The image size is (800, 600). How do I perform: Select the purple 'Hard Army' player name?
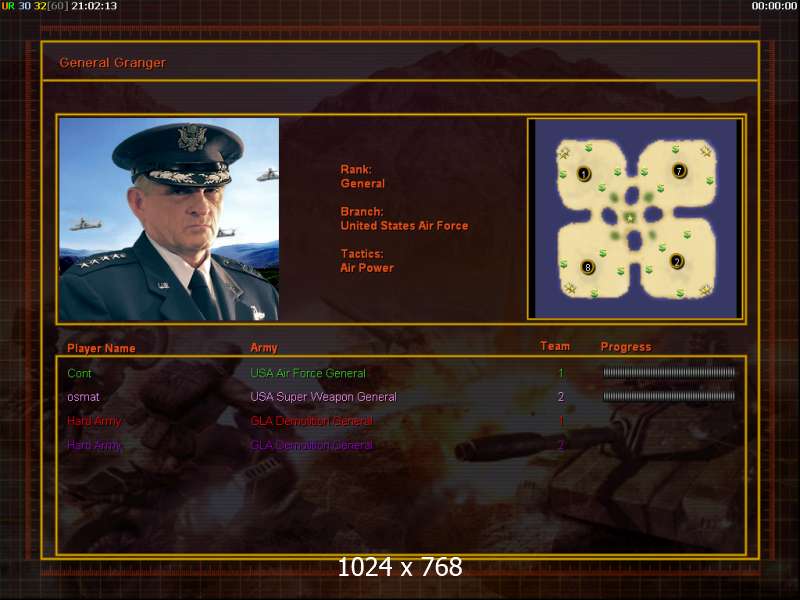[94, 445]
